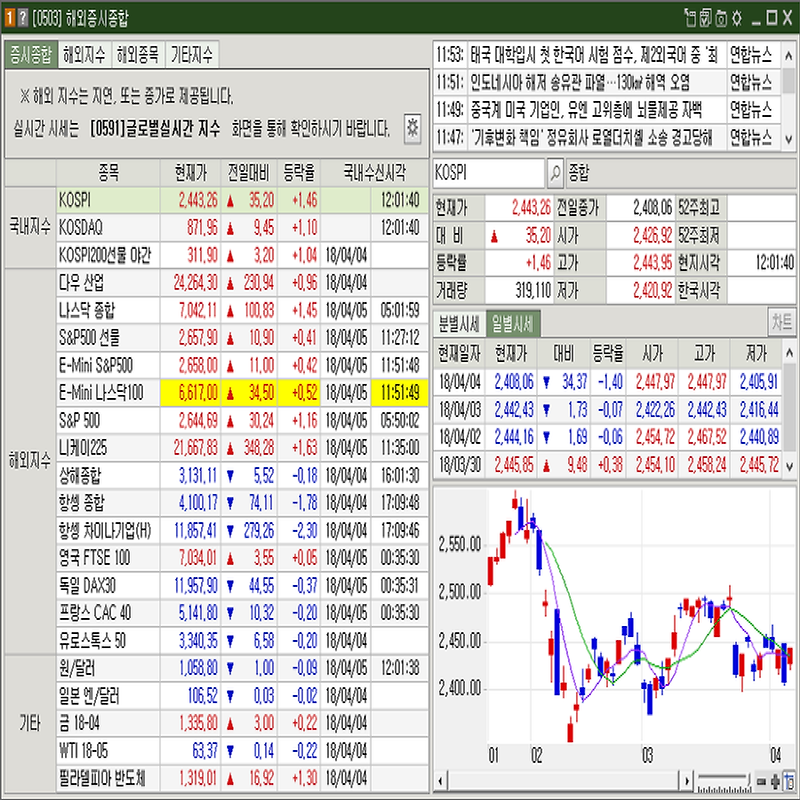Select the 니케이225 row

(x=242, y=448)
